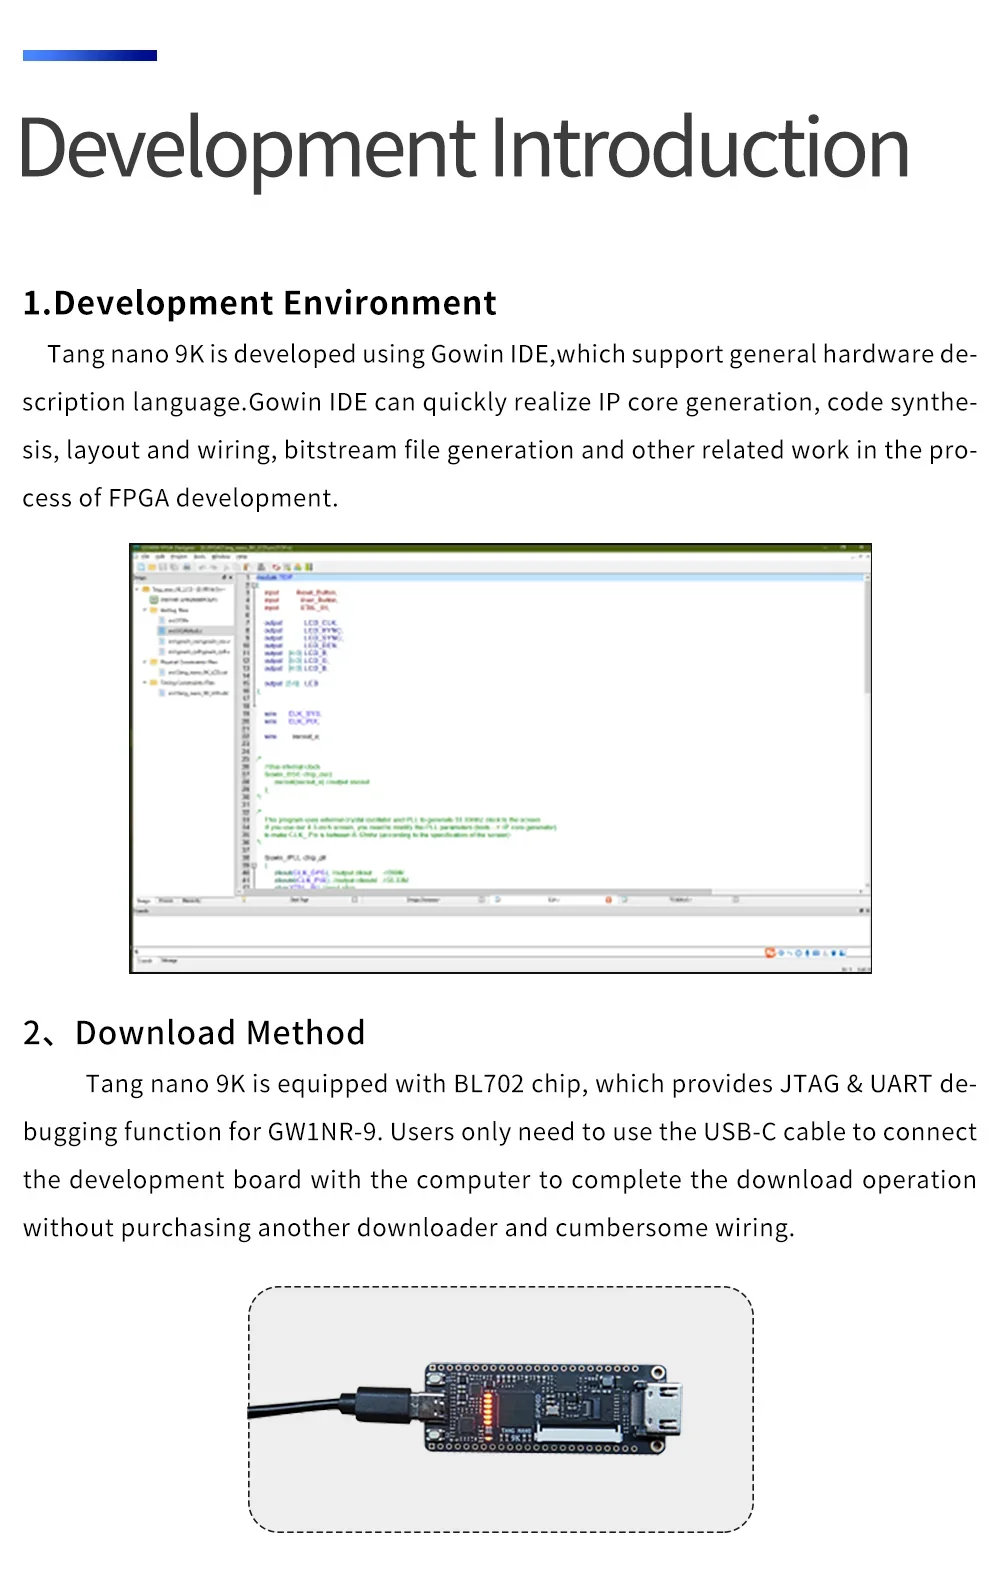Viewport: 1000px width, 1588px height.
Task: Click the red-orange Run icon in toolbar
Action: pos(276,567)
